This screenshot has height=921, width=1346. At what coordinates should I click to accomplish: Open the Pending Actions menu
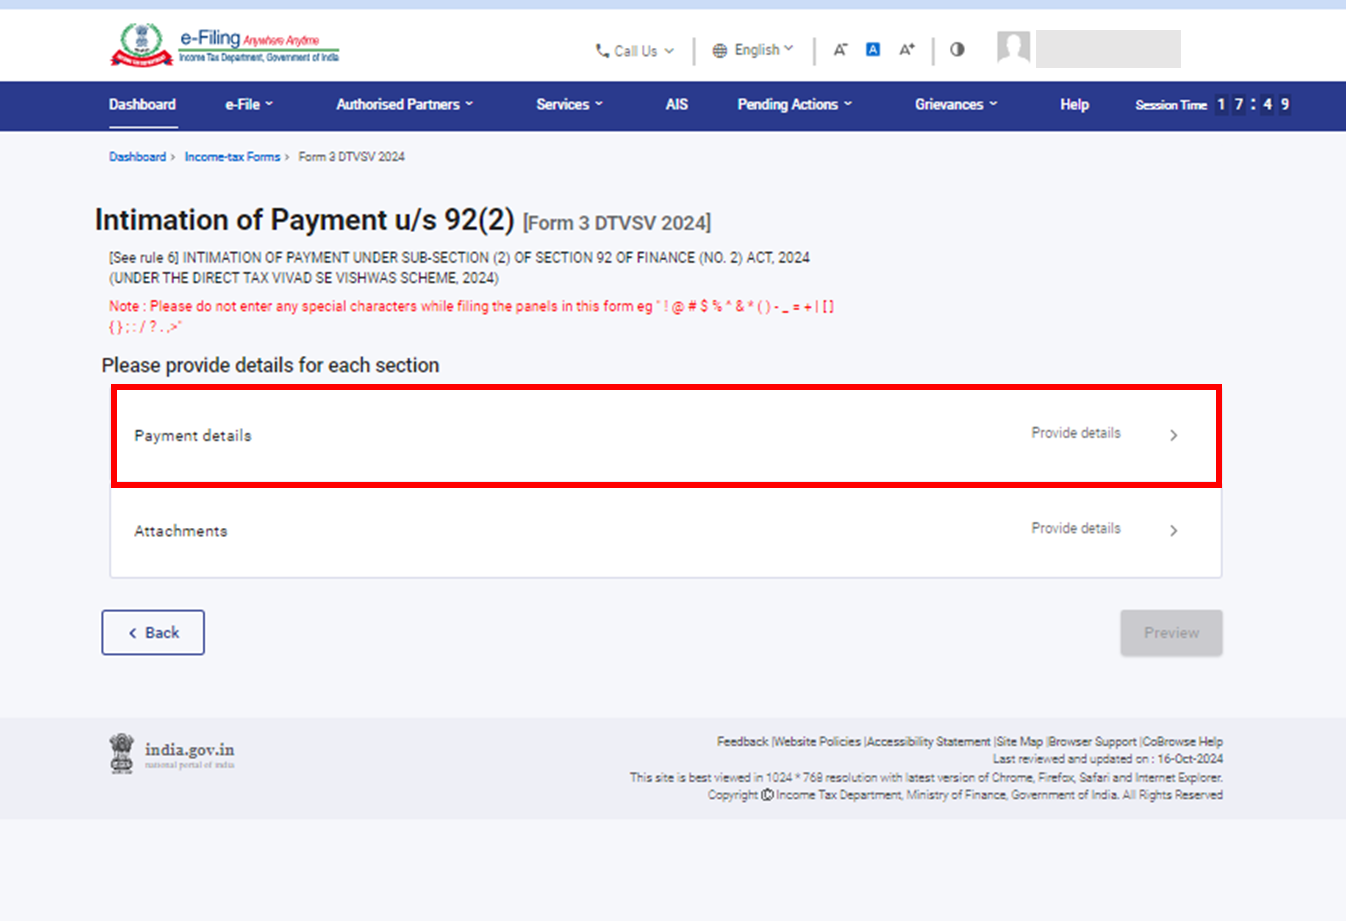pos(793,104)
